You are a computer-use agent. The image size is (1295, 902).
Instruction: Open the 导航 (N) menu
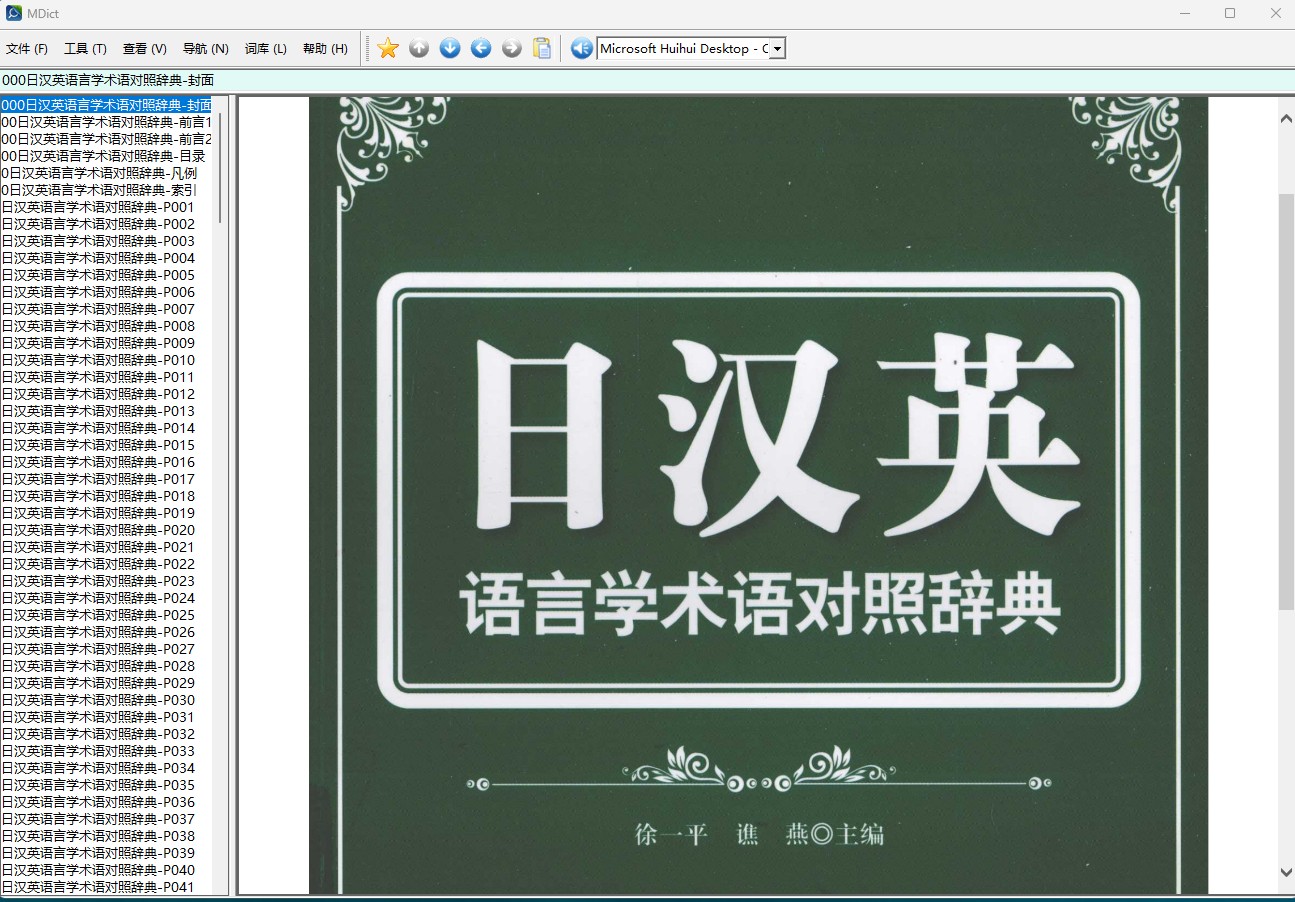[x=206, y=49]
